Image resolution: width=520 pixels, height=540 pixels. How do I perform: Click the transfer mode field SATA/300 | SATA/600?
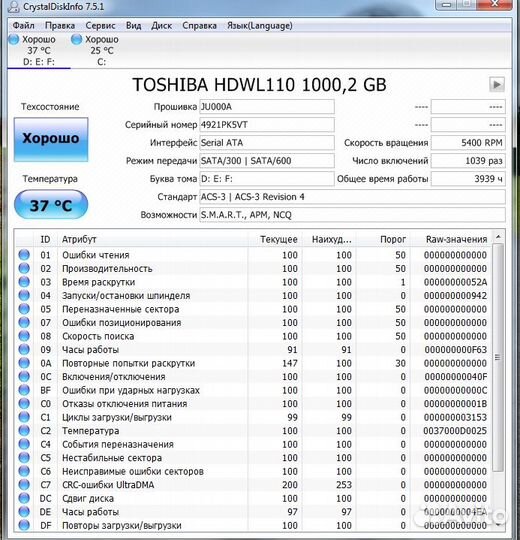coord(267,161)
